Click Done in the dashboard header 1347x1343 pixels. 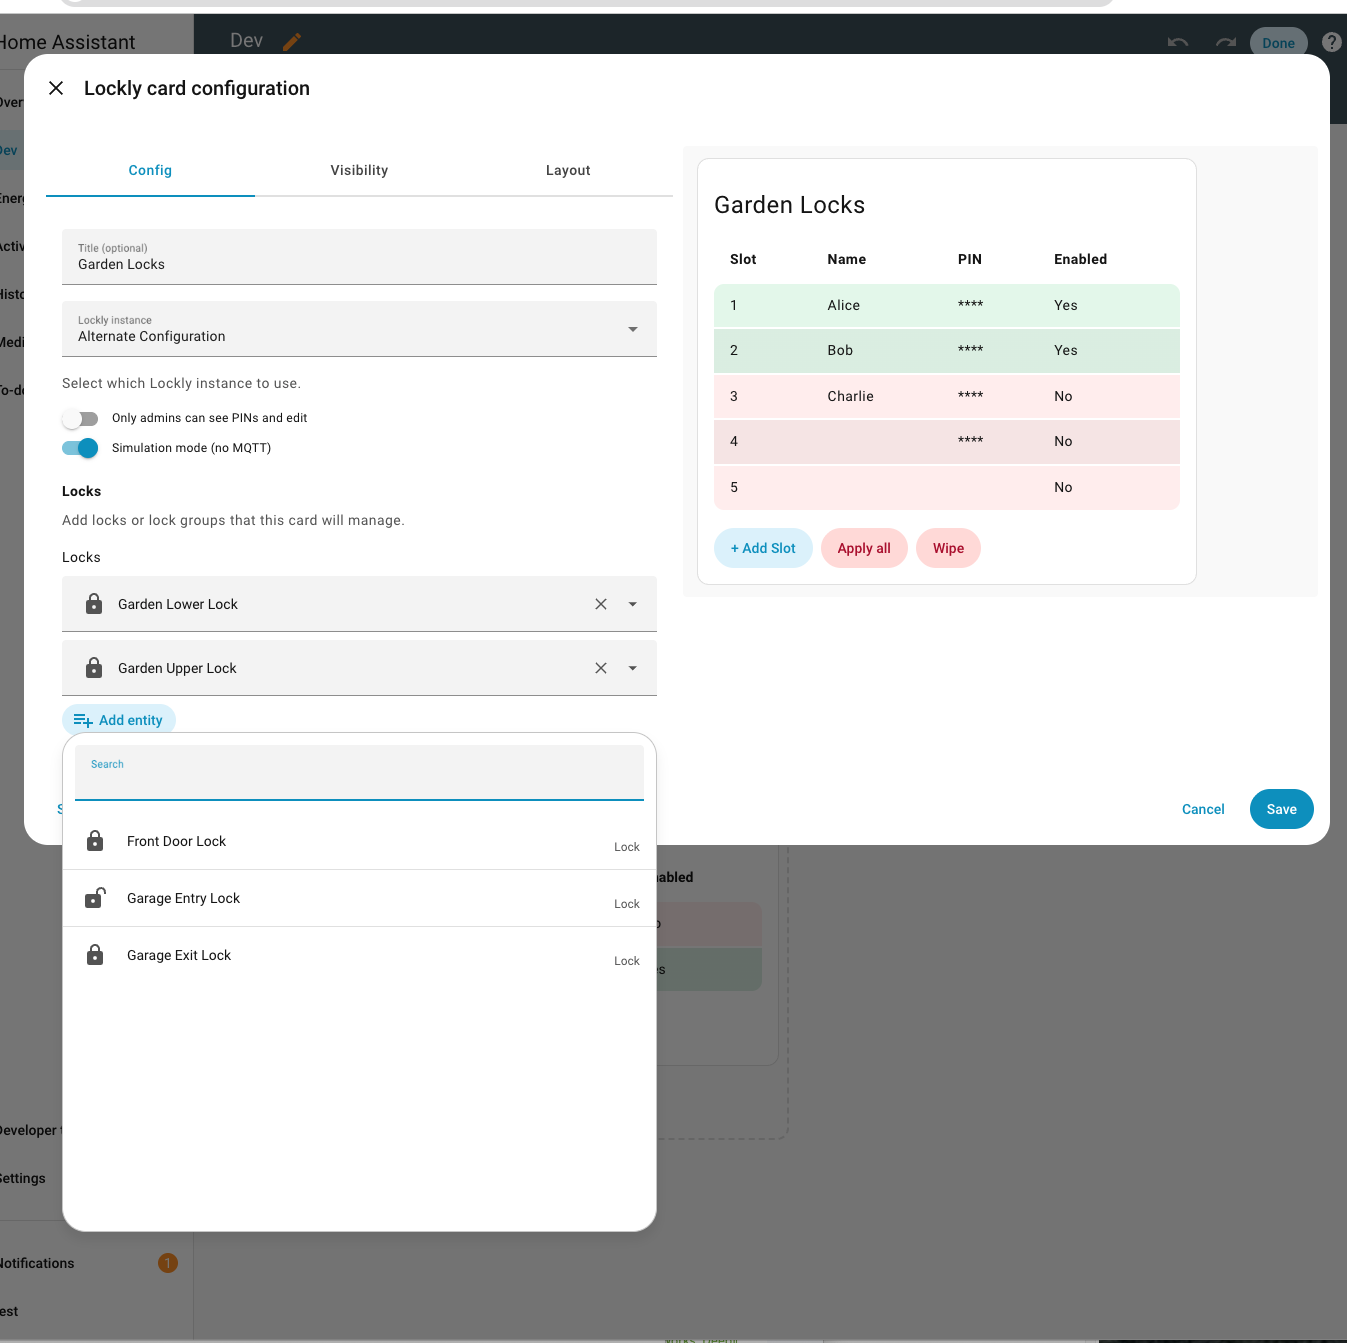[x=1278, y=43]
